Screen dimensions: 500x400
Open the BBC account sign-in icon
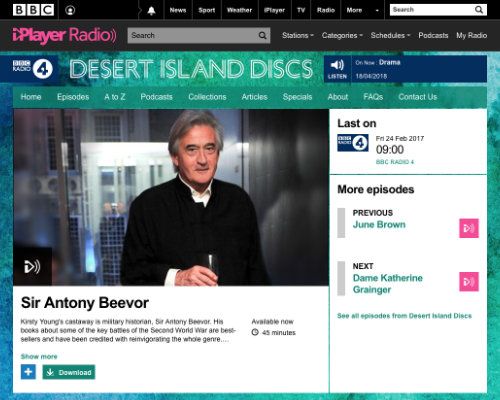pos(70,10)
